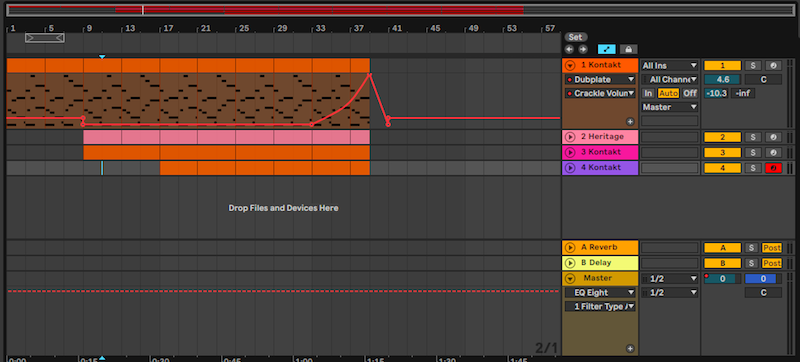Click the track 1 volume field showing 4.6
Image resolution: width=800 pixels, height=362 pixels.
point(722,80)
